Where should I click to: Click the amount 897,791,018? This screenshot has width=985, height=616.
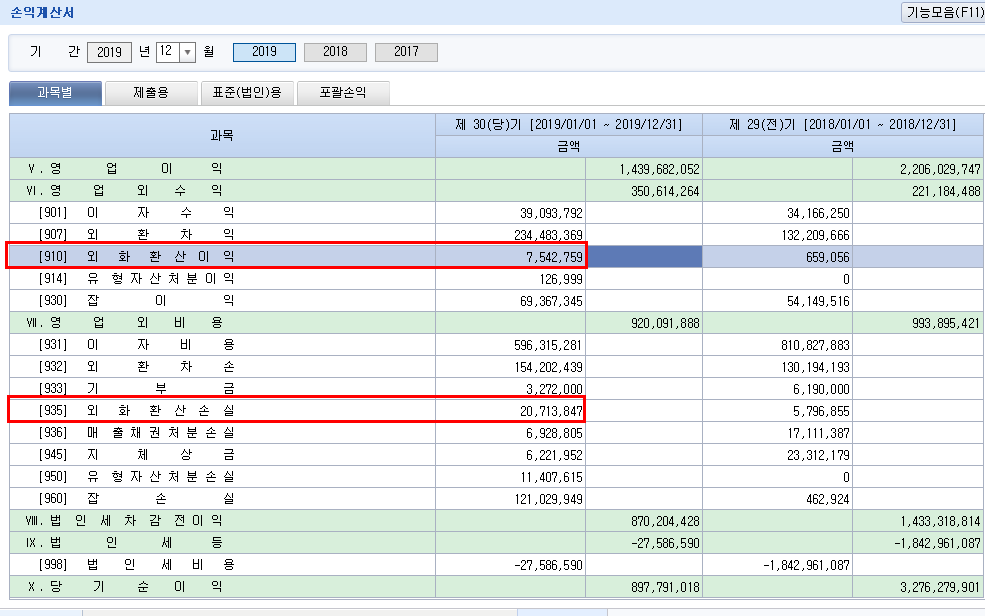click(x=665, y=587)
